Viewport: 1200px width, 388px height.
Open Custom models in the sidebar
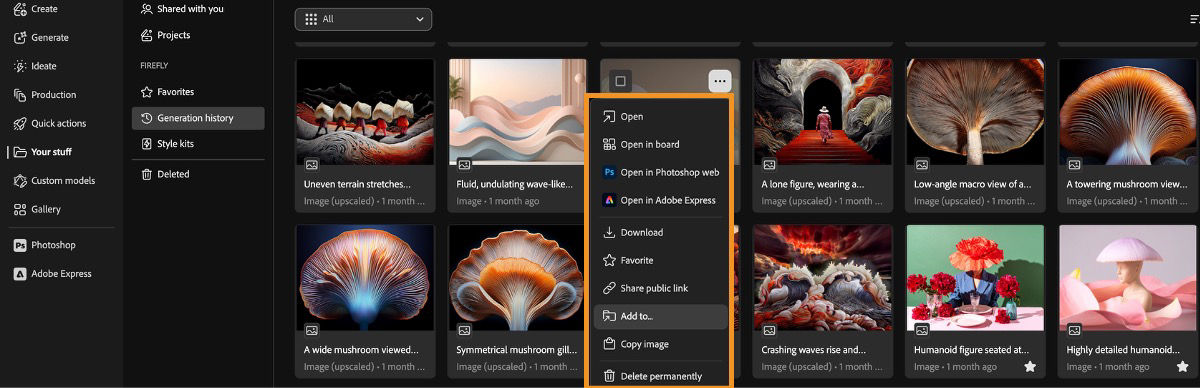54,181
